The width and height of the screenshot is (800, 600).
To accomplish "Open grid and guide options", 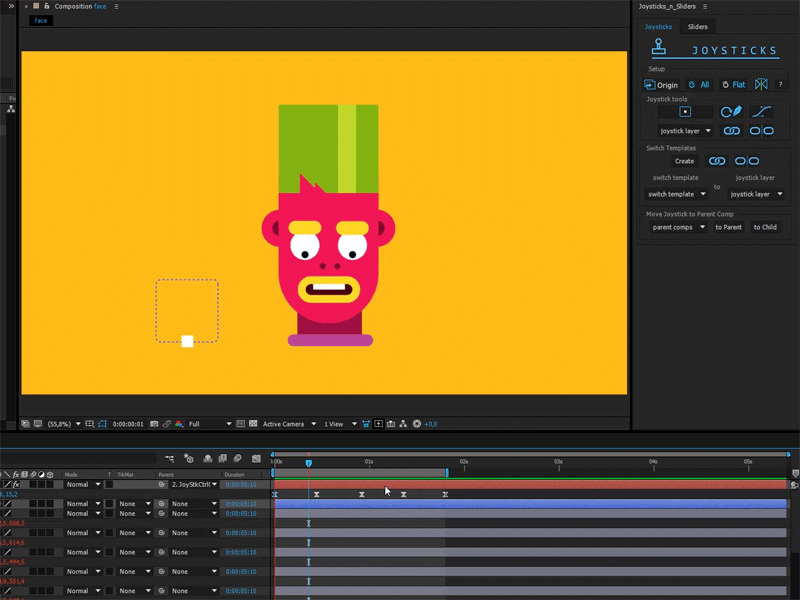I will 88,423.
